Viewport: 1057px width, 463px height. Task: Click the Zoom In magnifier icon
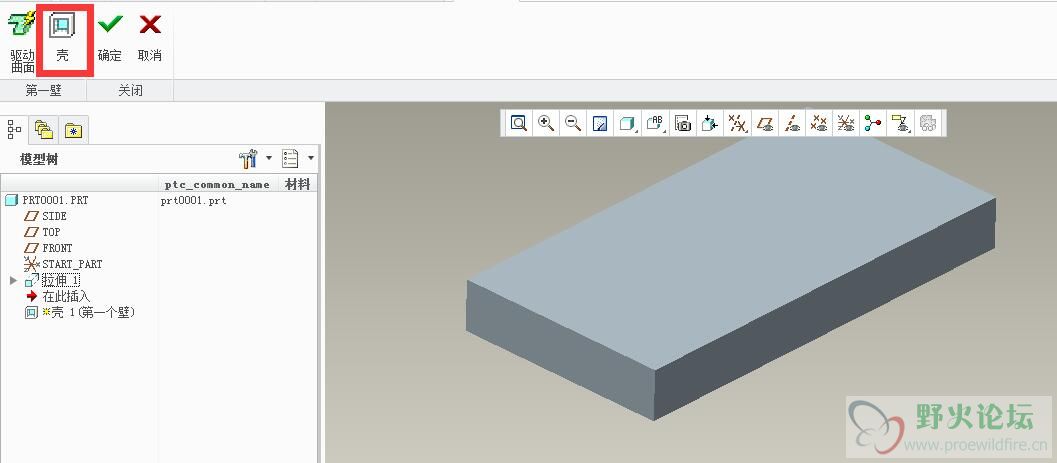coord(546,123)
